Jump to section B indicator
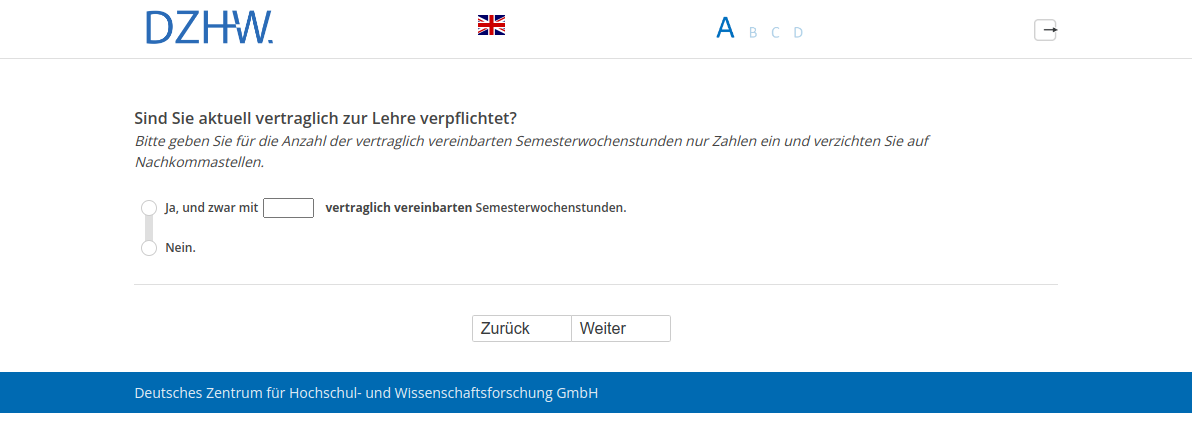 tap(753, 32)
